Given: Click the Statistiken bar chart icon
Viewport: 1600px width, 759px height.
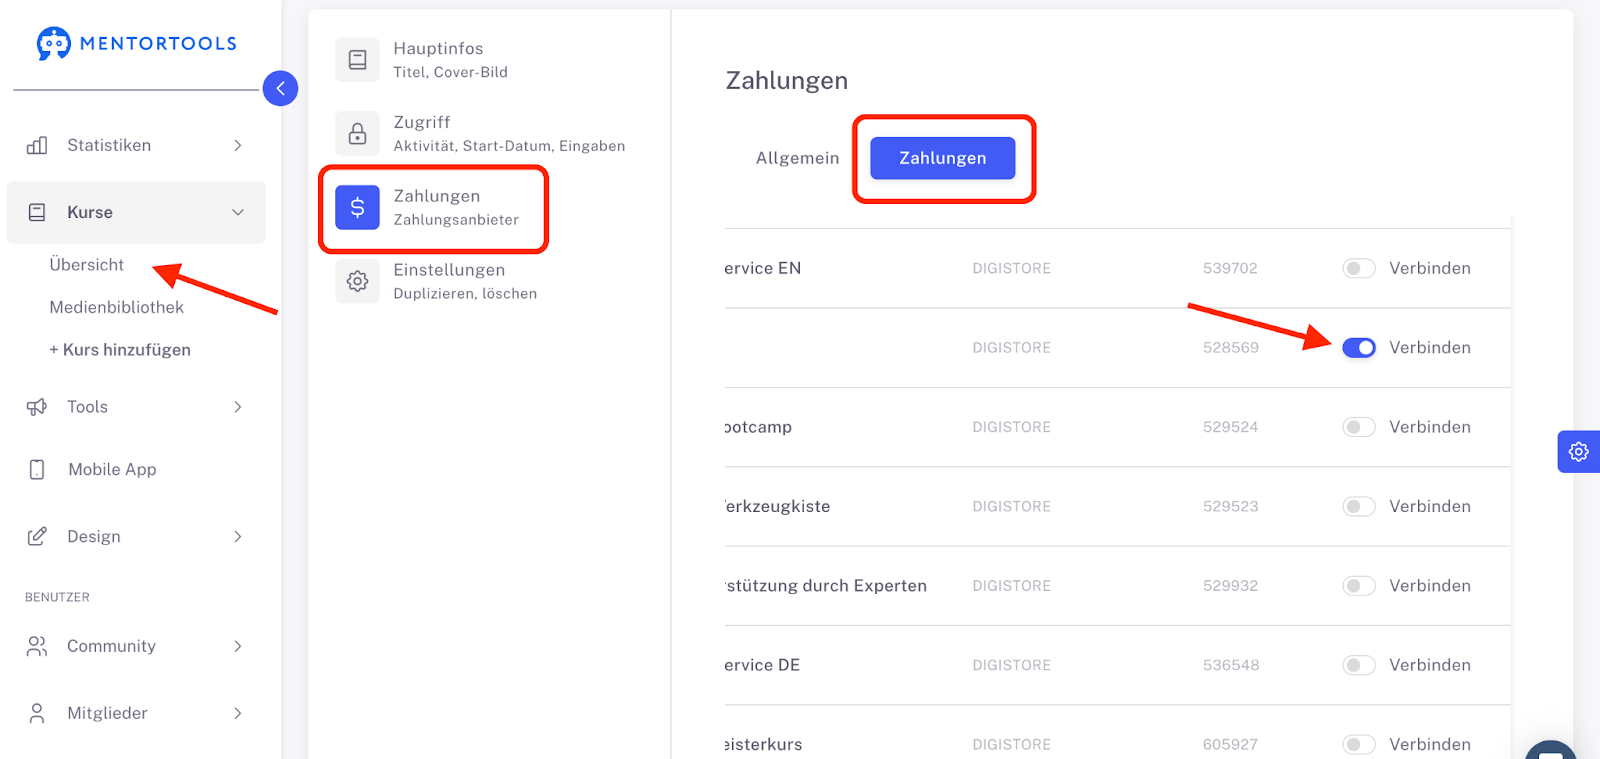Looking at the screenshot, I should click(37, 146).
